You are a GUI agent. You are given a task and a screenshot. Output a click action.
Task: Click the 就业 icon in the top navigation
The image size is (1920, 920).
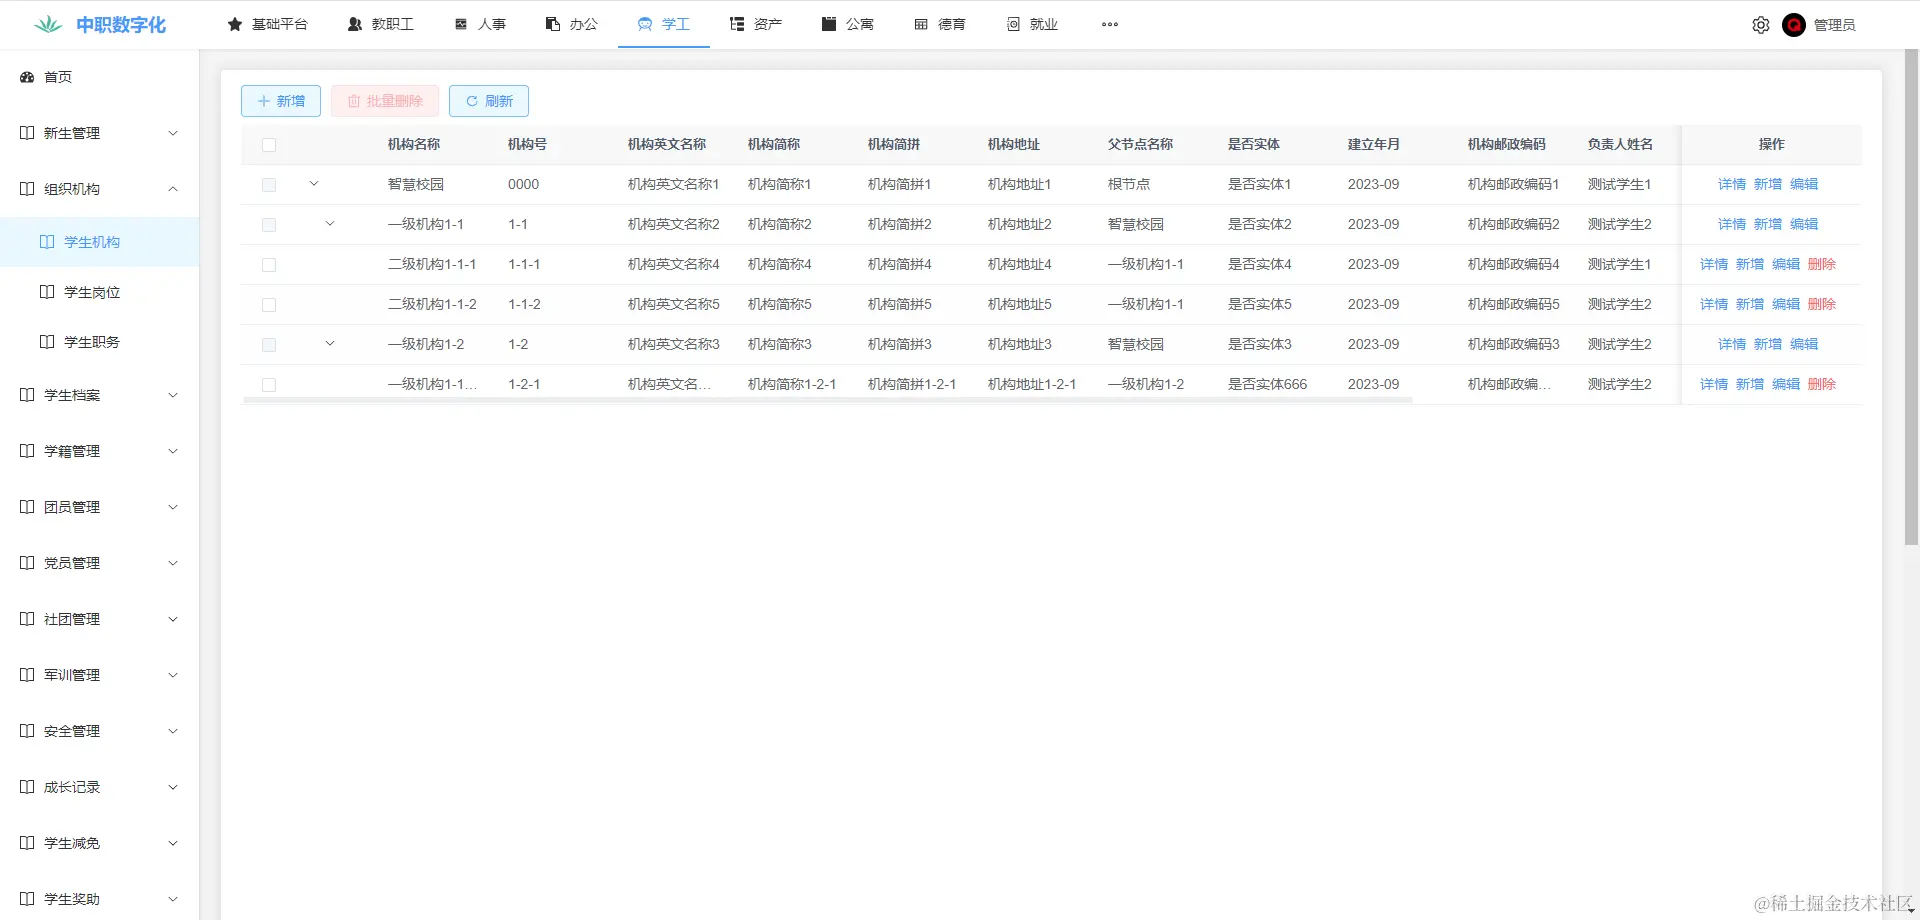pyautogui.click(x=1013, y=24)
